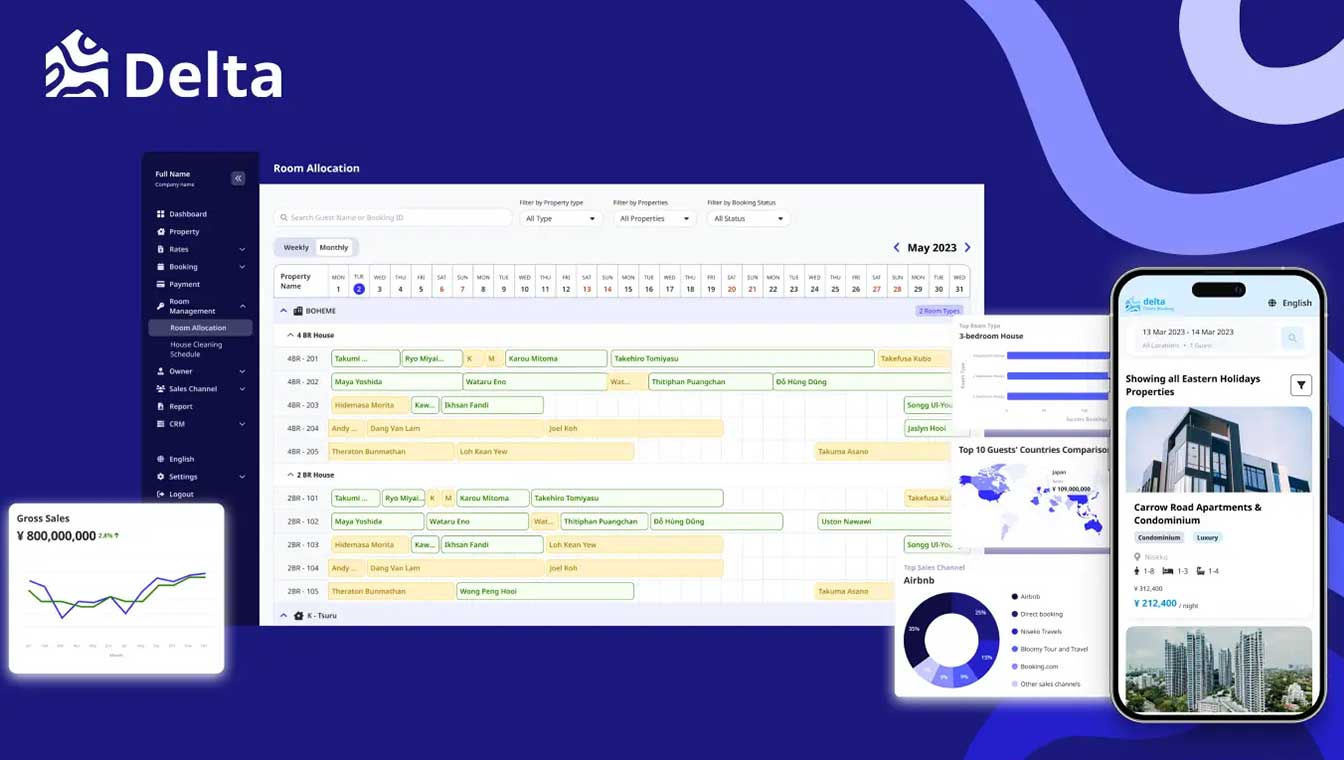This screenshot has height=760, width=1344.
Task: Click the 2 Room Types badge
Action: (x=940, y=311)
